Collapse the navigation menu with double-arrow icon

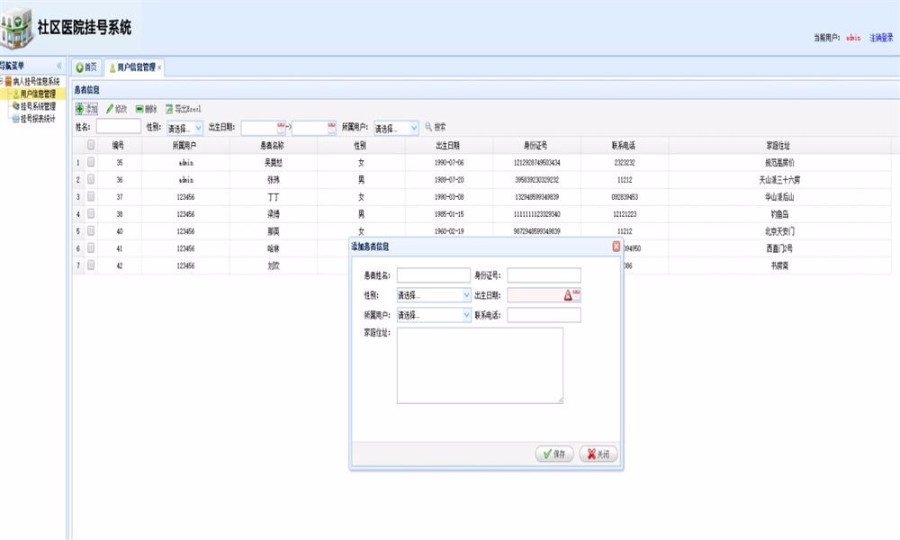pyautogui.click(x=59, y=66)
